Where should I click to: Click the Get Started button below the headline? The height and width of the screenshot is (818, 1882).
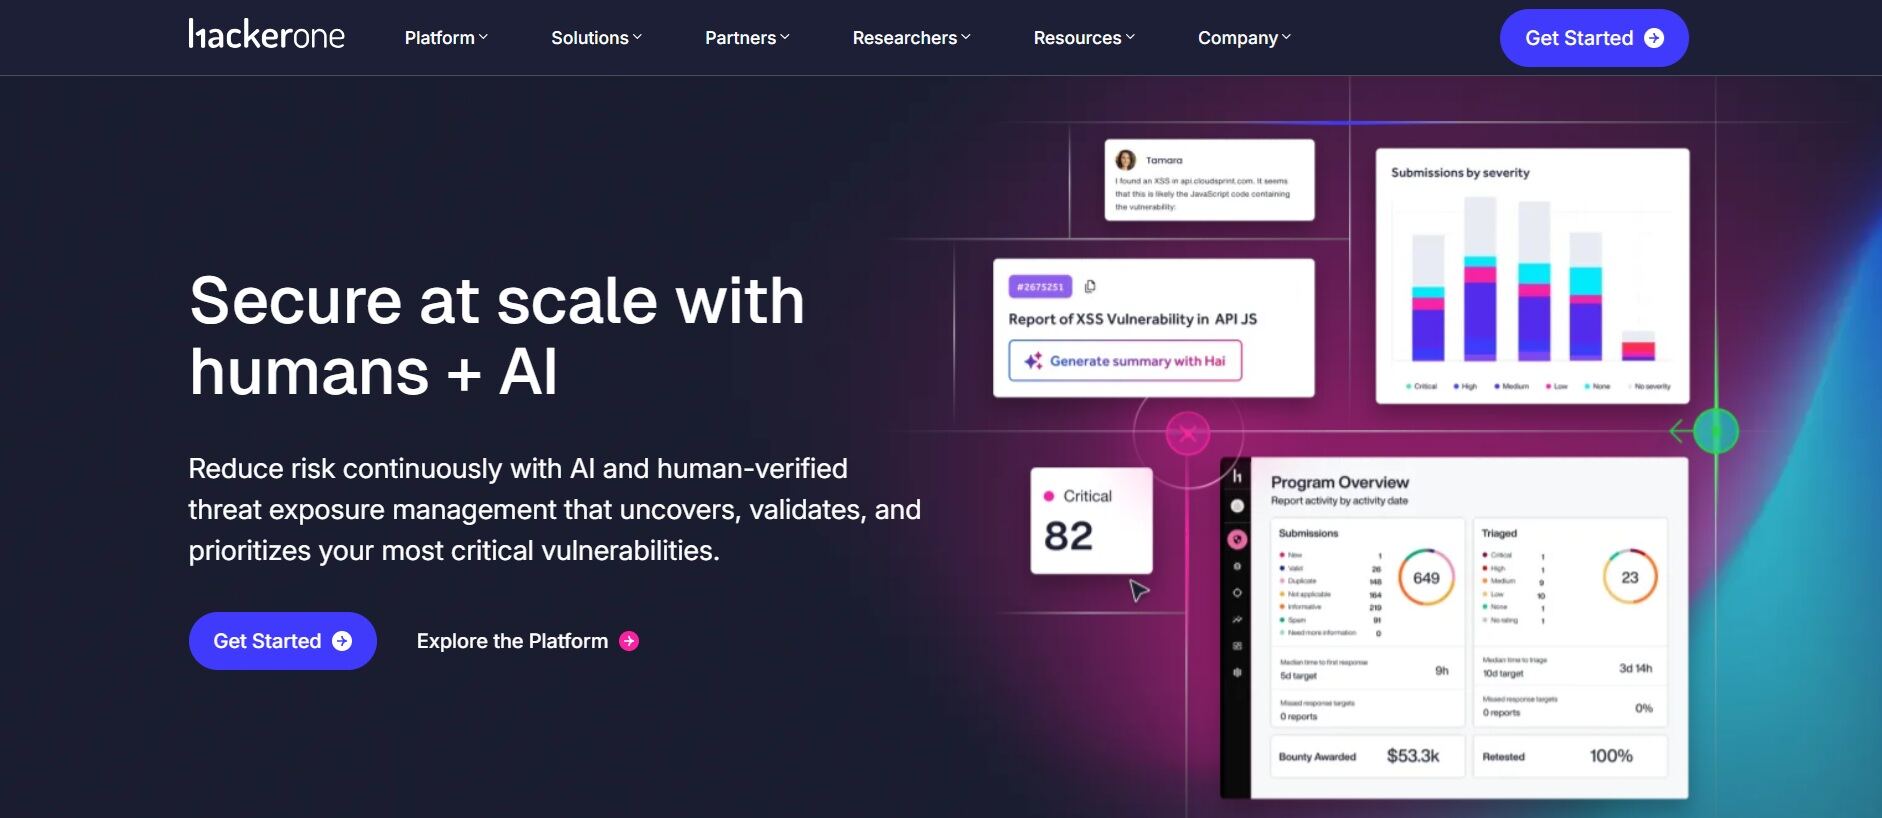(283, 641)
